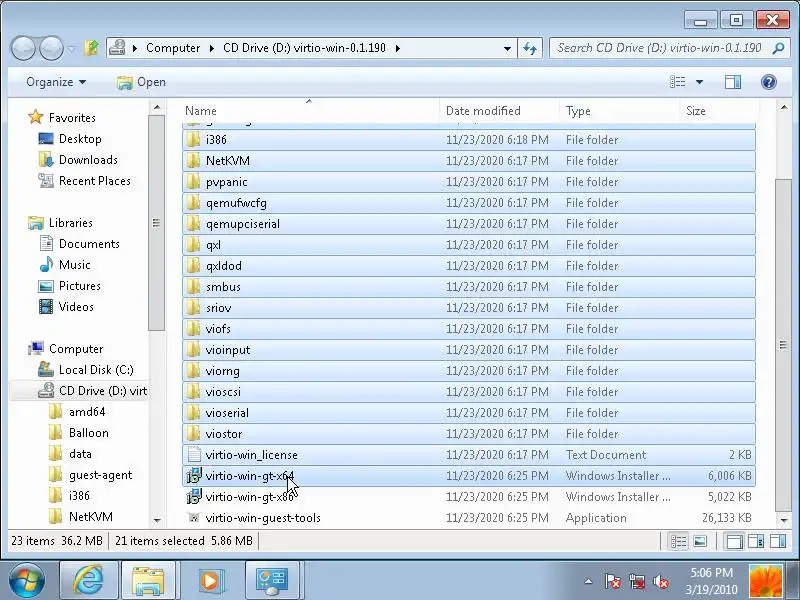Click the viostor folder icon

[x=193, y=434]
